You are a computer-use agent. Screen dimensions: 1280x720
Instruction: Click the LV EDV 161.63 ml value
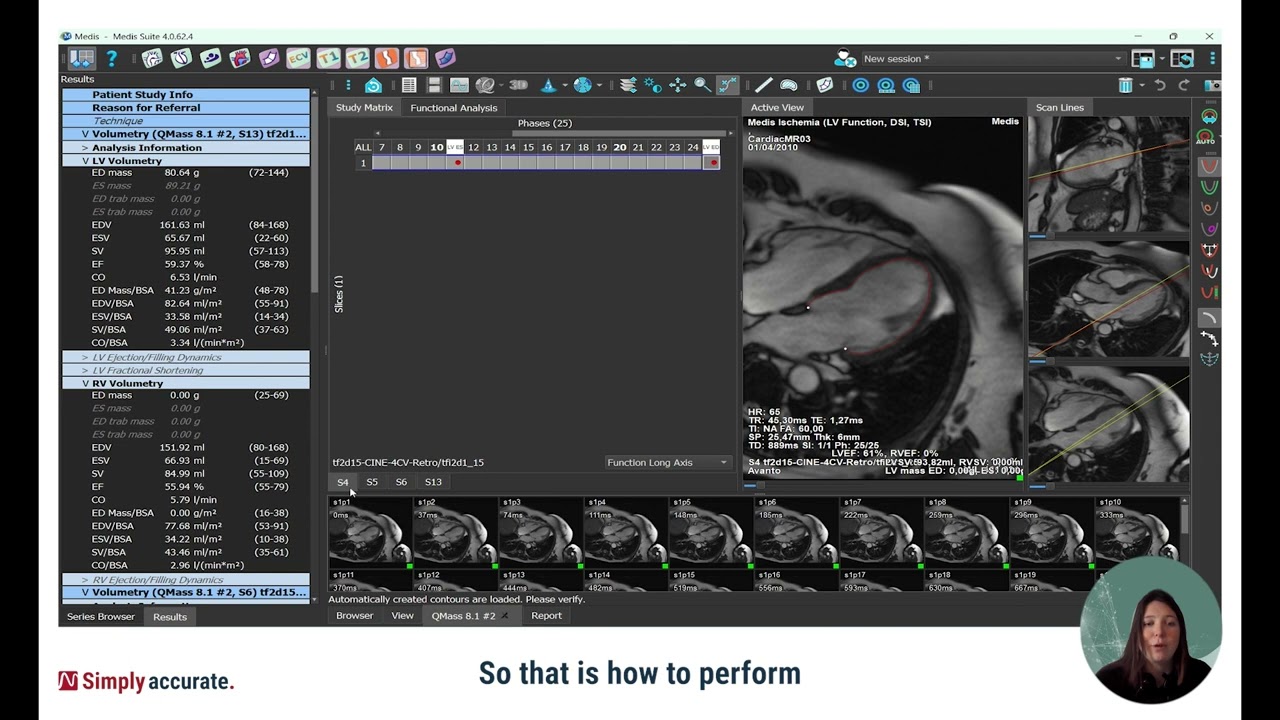coord(182,225)
